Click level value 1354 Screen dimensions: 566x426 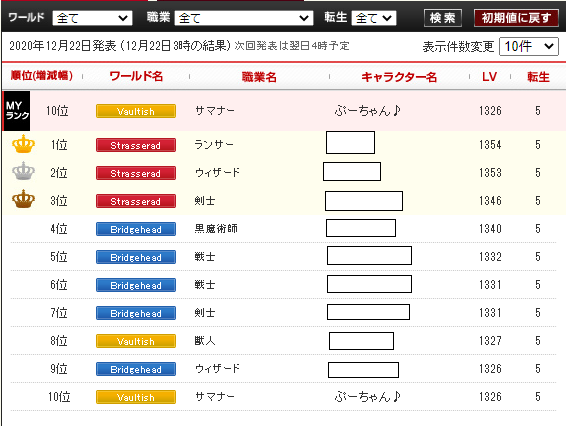tap(490, 145)
